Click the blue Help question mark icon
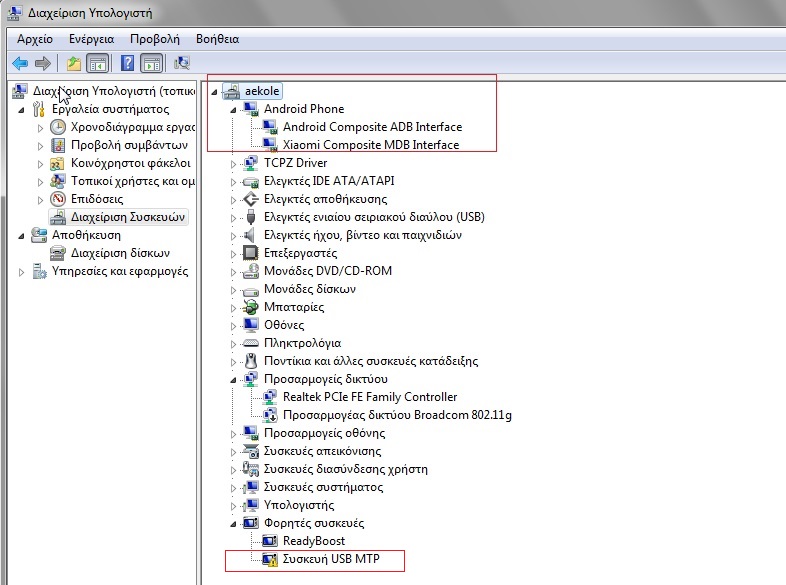The height and width of the screenshot is (585, 786). [x=127, y=64]
